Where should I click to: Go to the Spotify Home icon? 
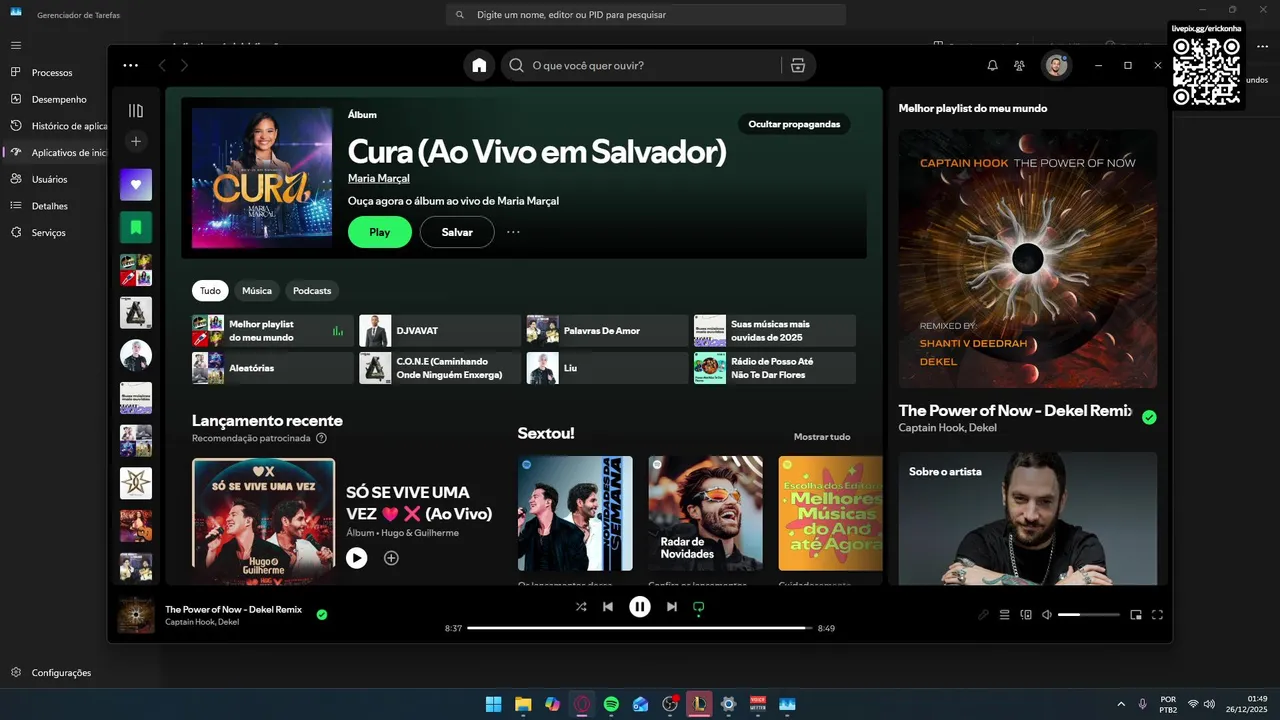coord(479,65)
